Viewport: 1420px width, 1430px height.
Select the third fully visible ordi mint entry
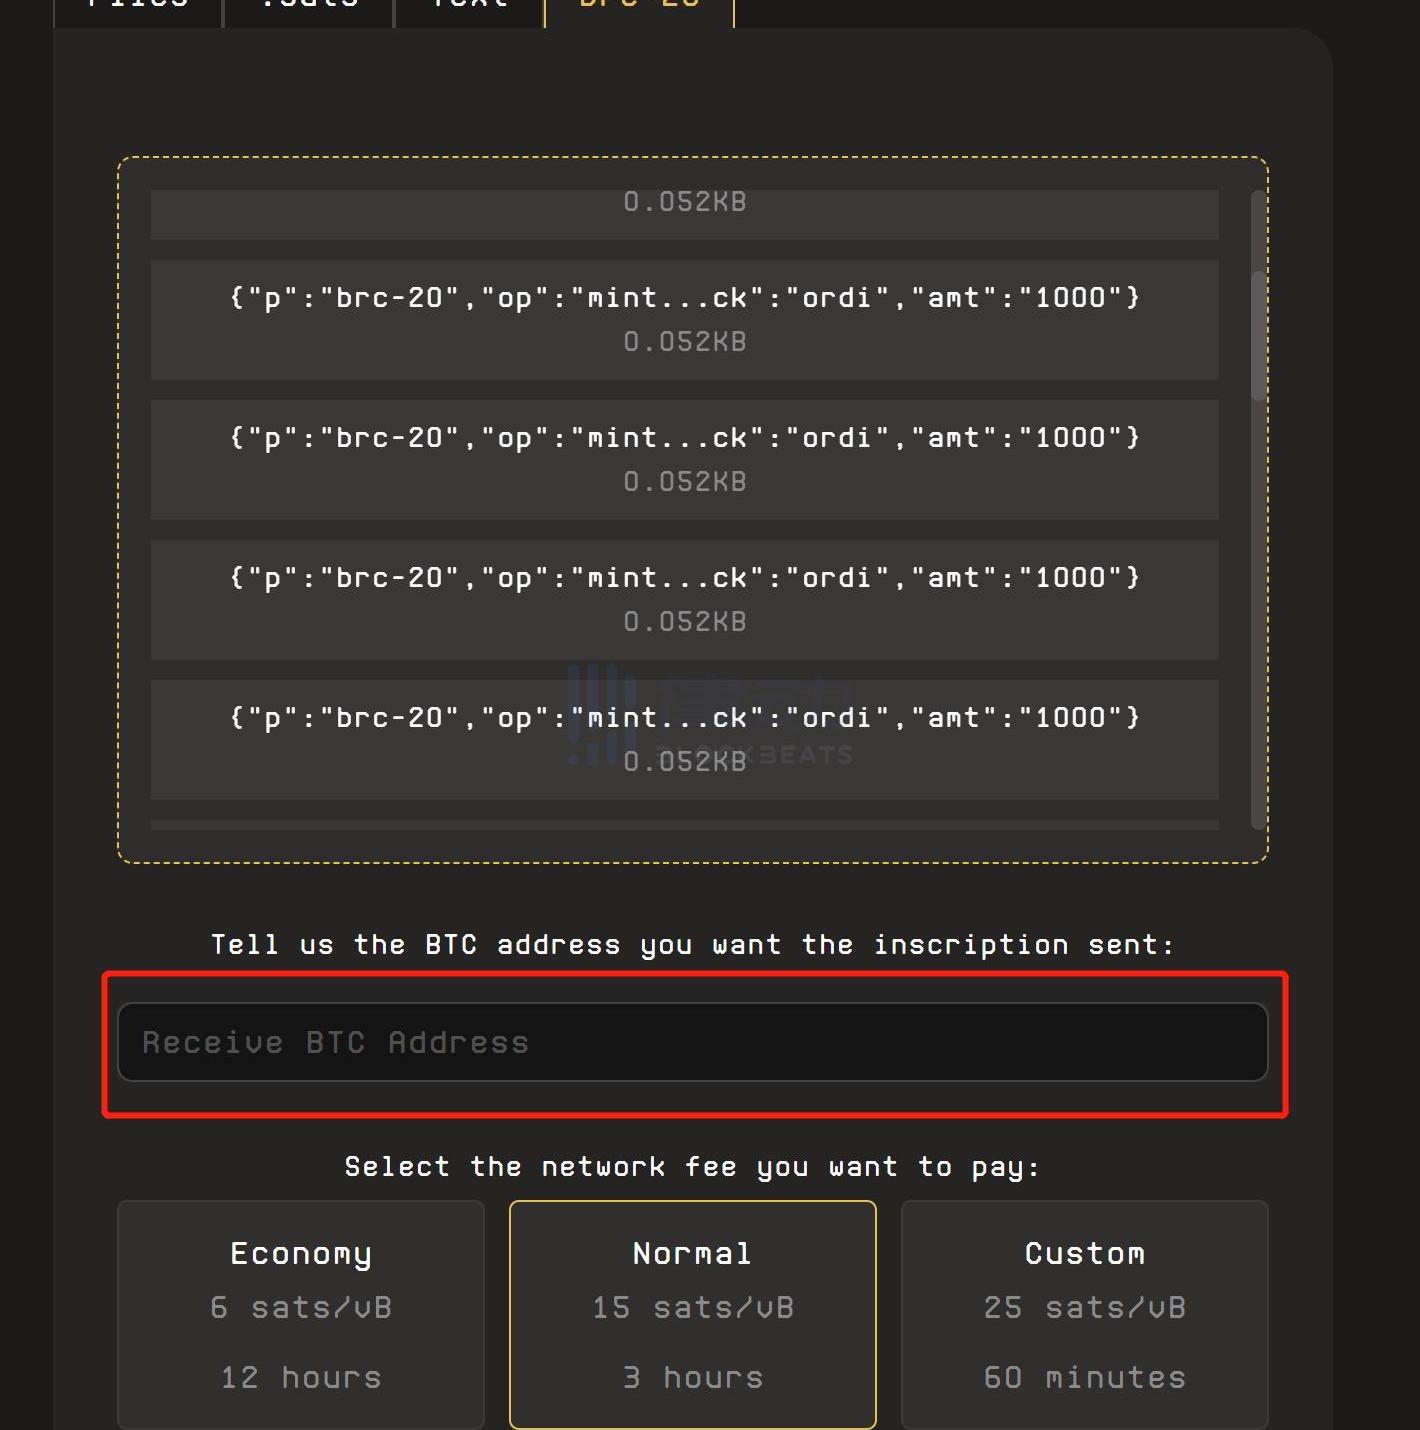coord(684,599)
